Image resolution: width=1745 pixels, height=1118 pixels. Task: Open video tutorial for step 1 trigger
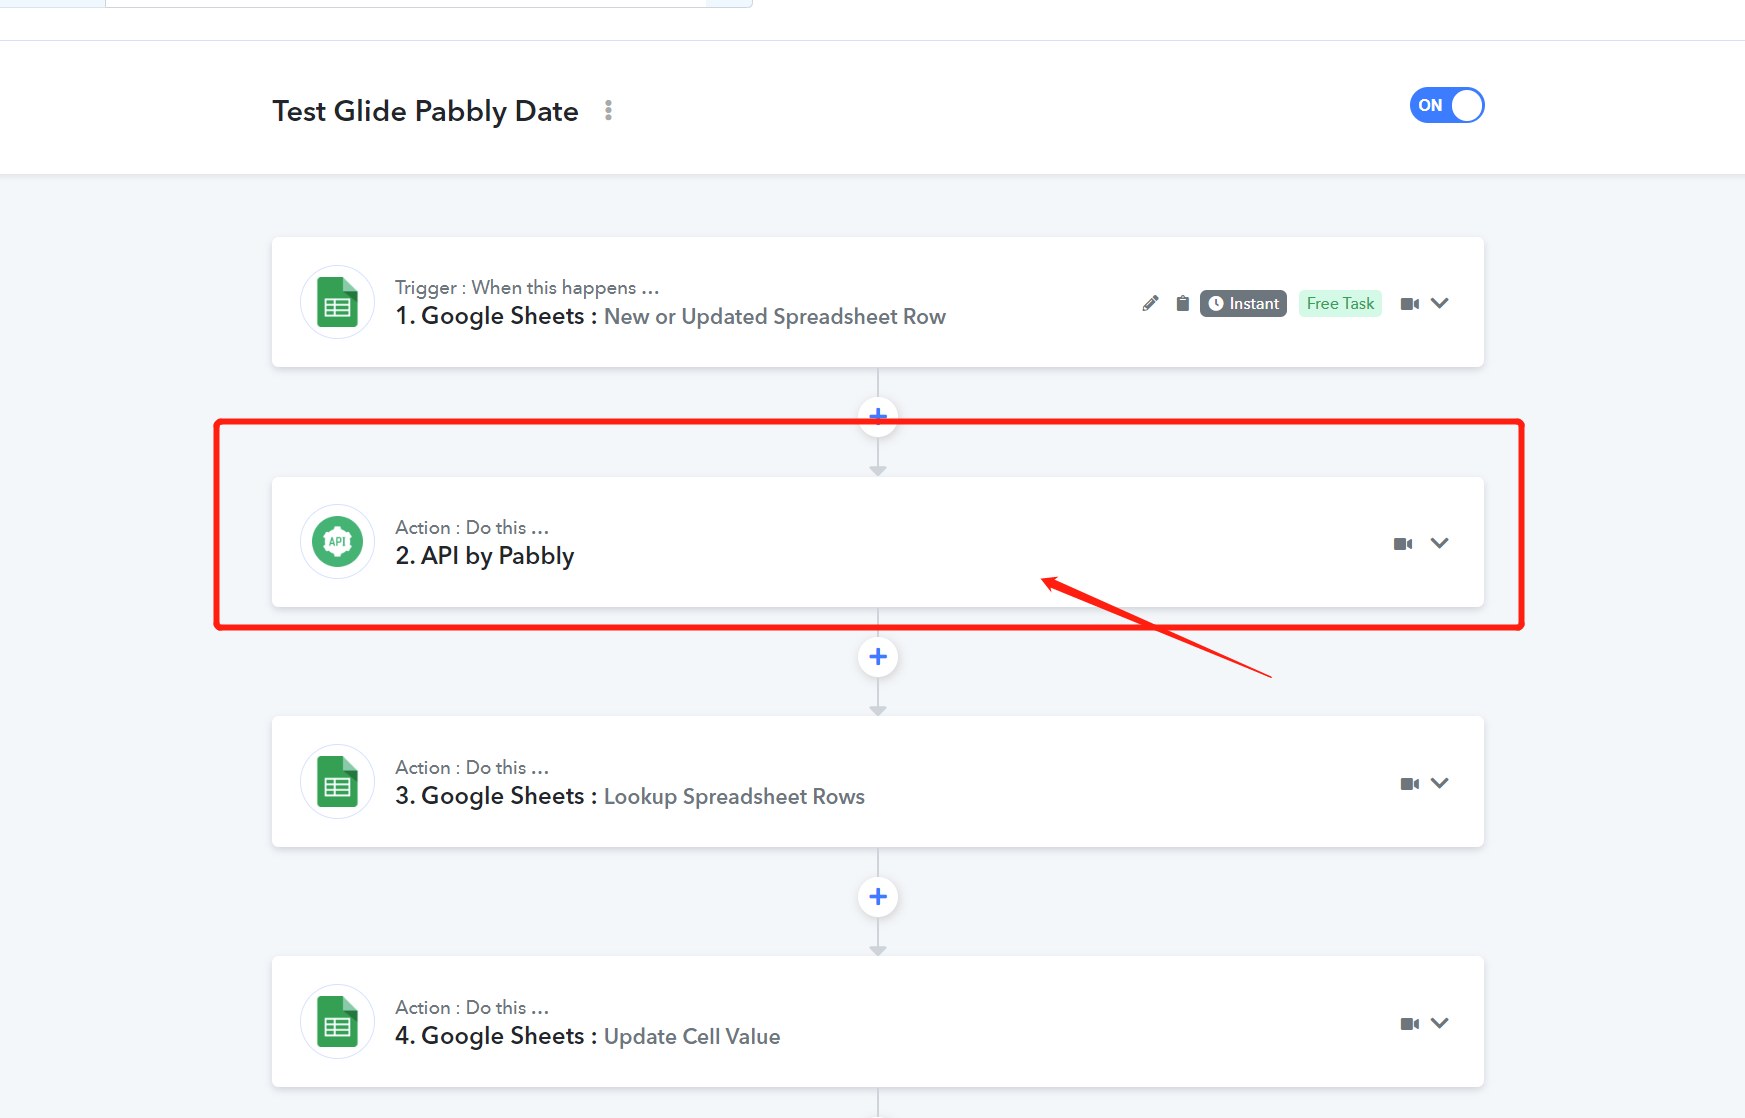coord(1410,303)
